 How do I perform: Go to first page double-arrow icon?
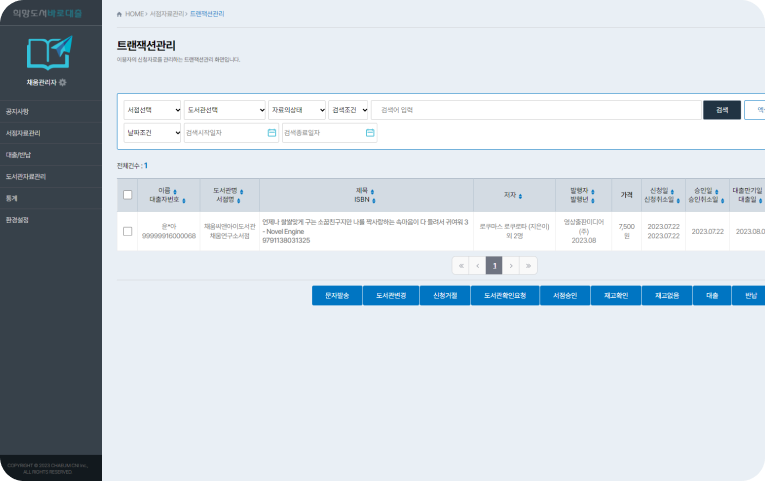(x=460, y=265)
